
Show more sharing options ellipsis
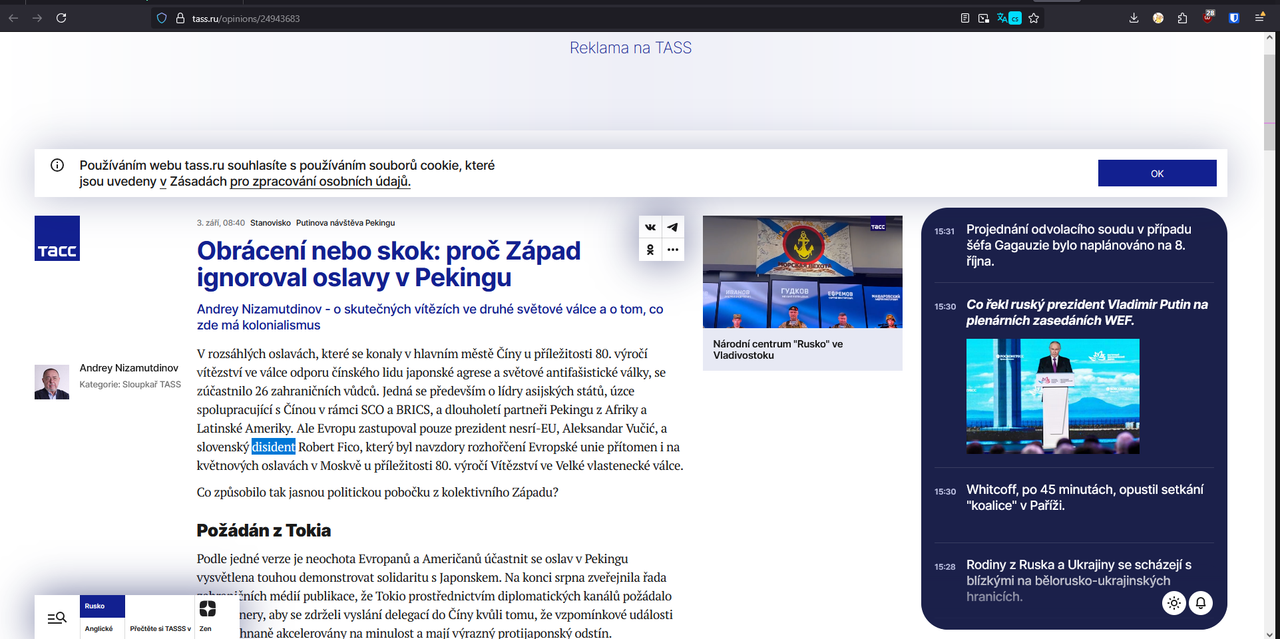pyautogui.click(x=673, y=249)
